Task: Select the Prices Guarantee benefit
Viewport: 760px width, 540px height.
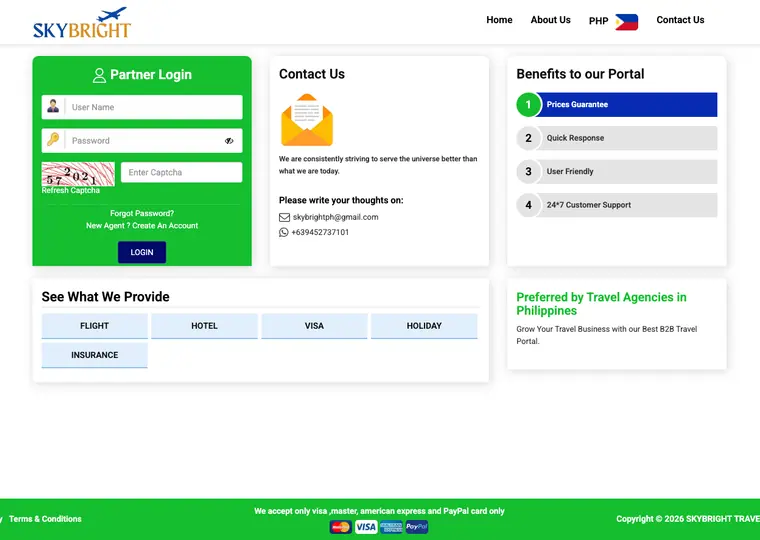Action: 617,105
